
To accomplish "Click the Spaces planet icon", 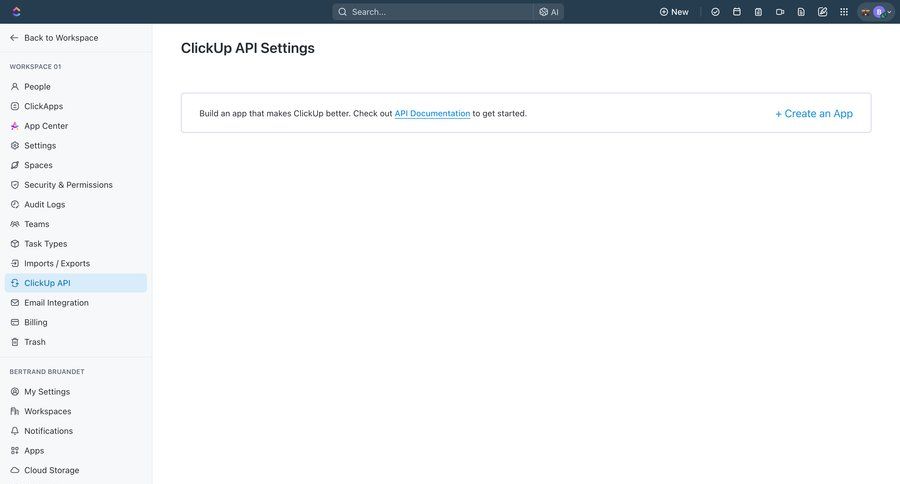I will [x=15, y=165].
